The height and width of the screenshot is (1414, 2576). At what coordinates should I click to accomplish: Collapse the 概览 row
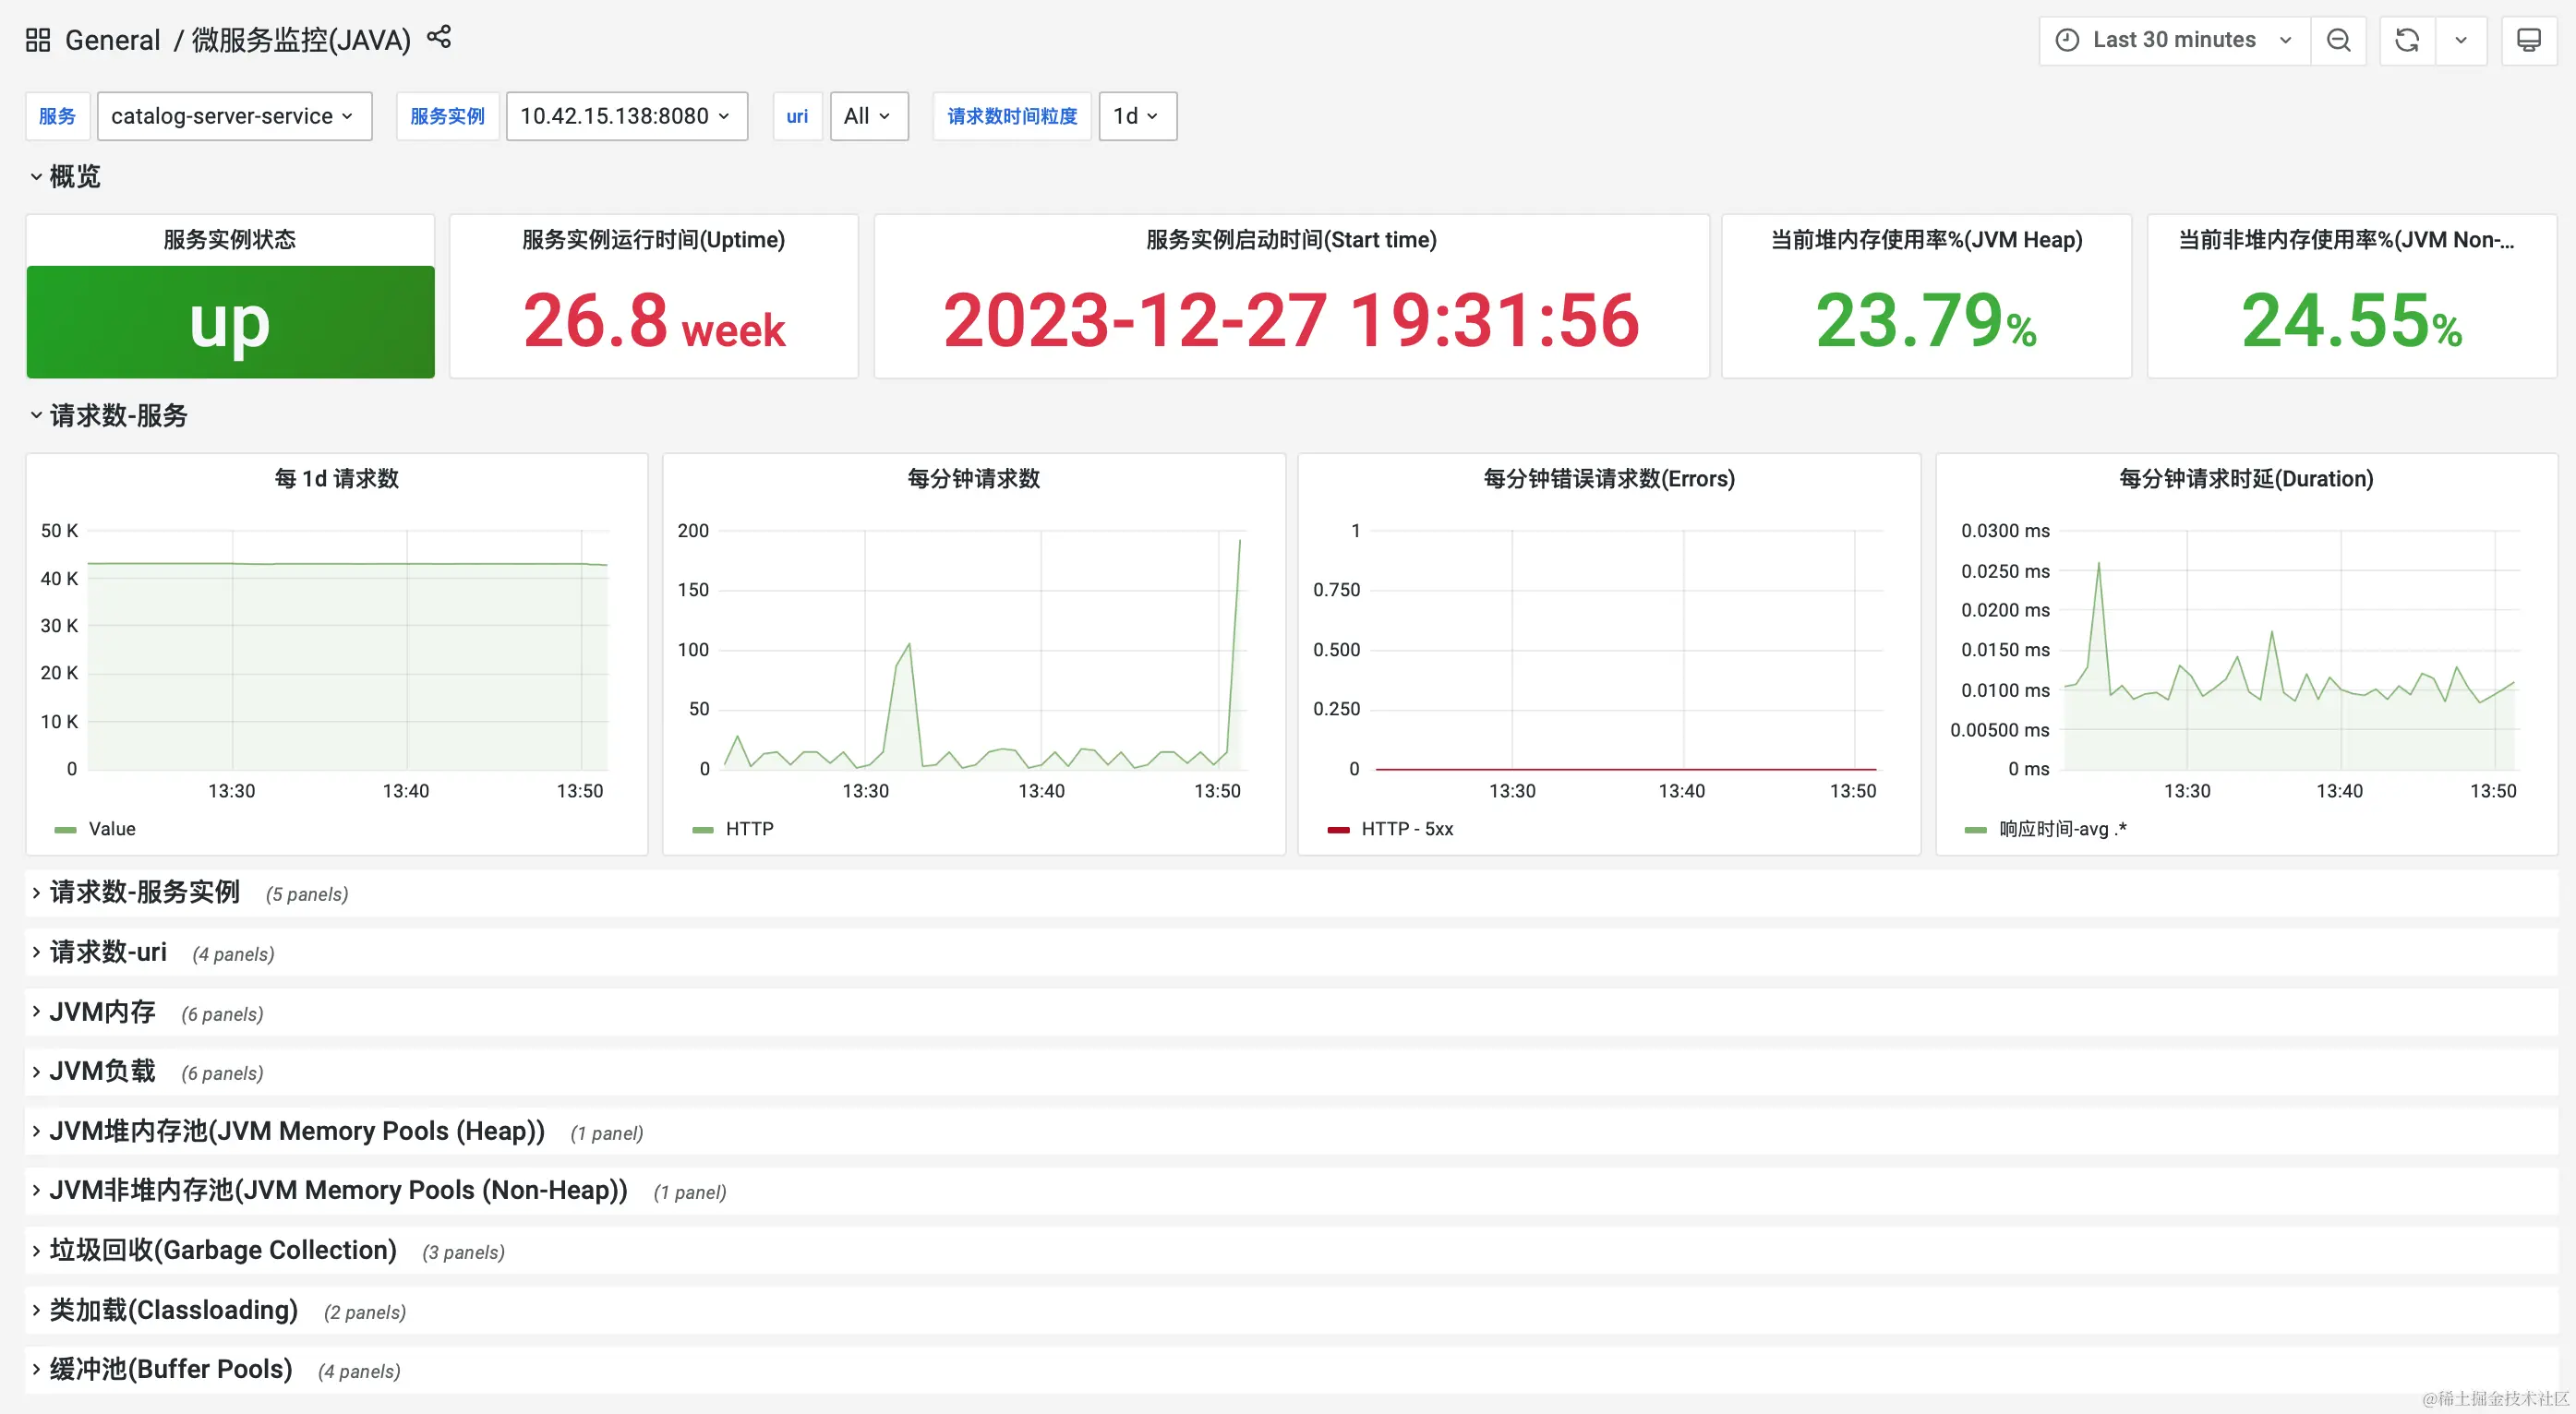point(74,177)
